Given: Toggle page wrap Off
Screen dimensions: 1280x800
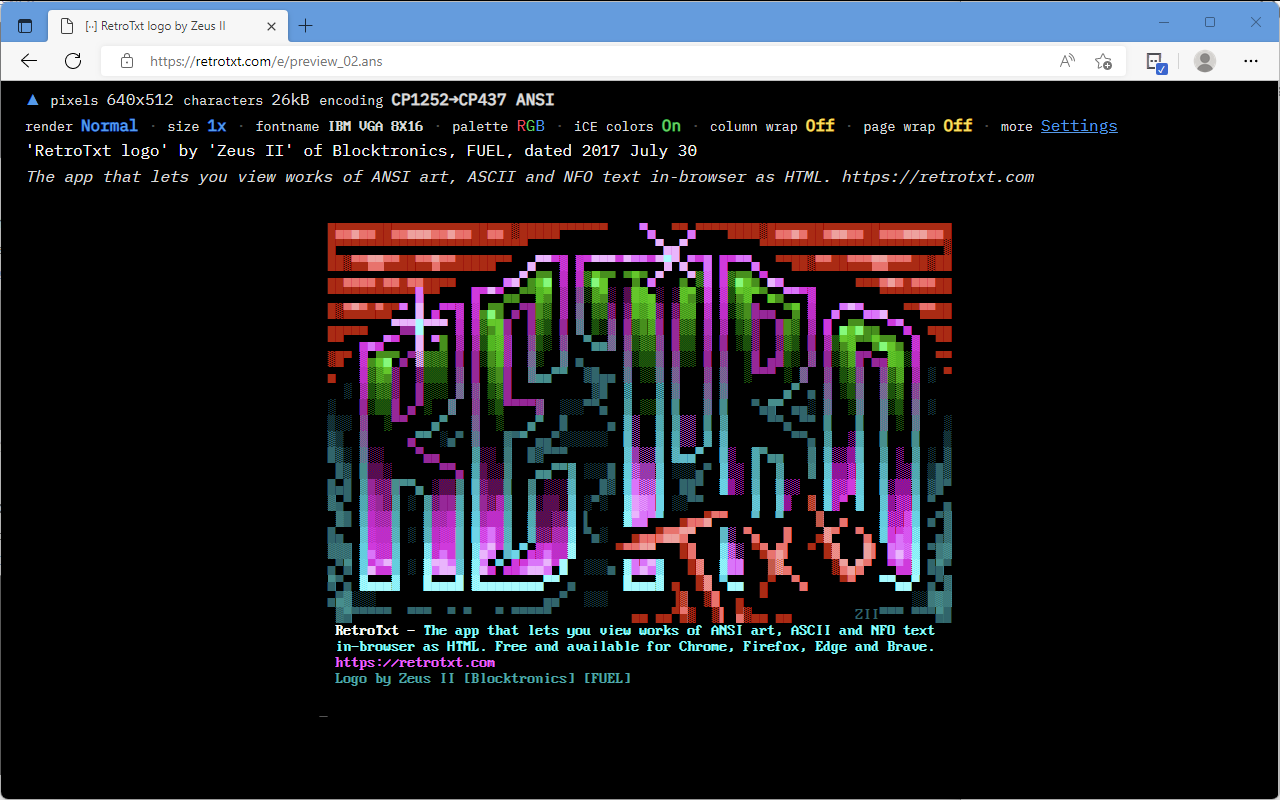Looking at the screenshot, I should pos(958,126).
